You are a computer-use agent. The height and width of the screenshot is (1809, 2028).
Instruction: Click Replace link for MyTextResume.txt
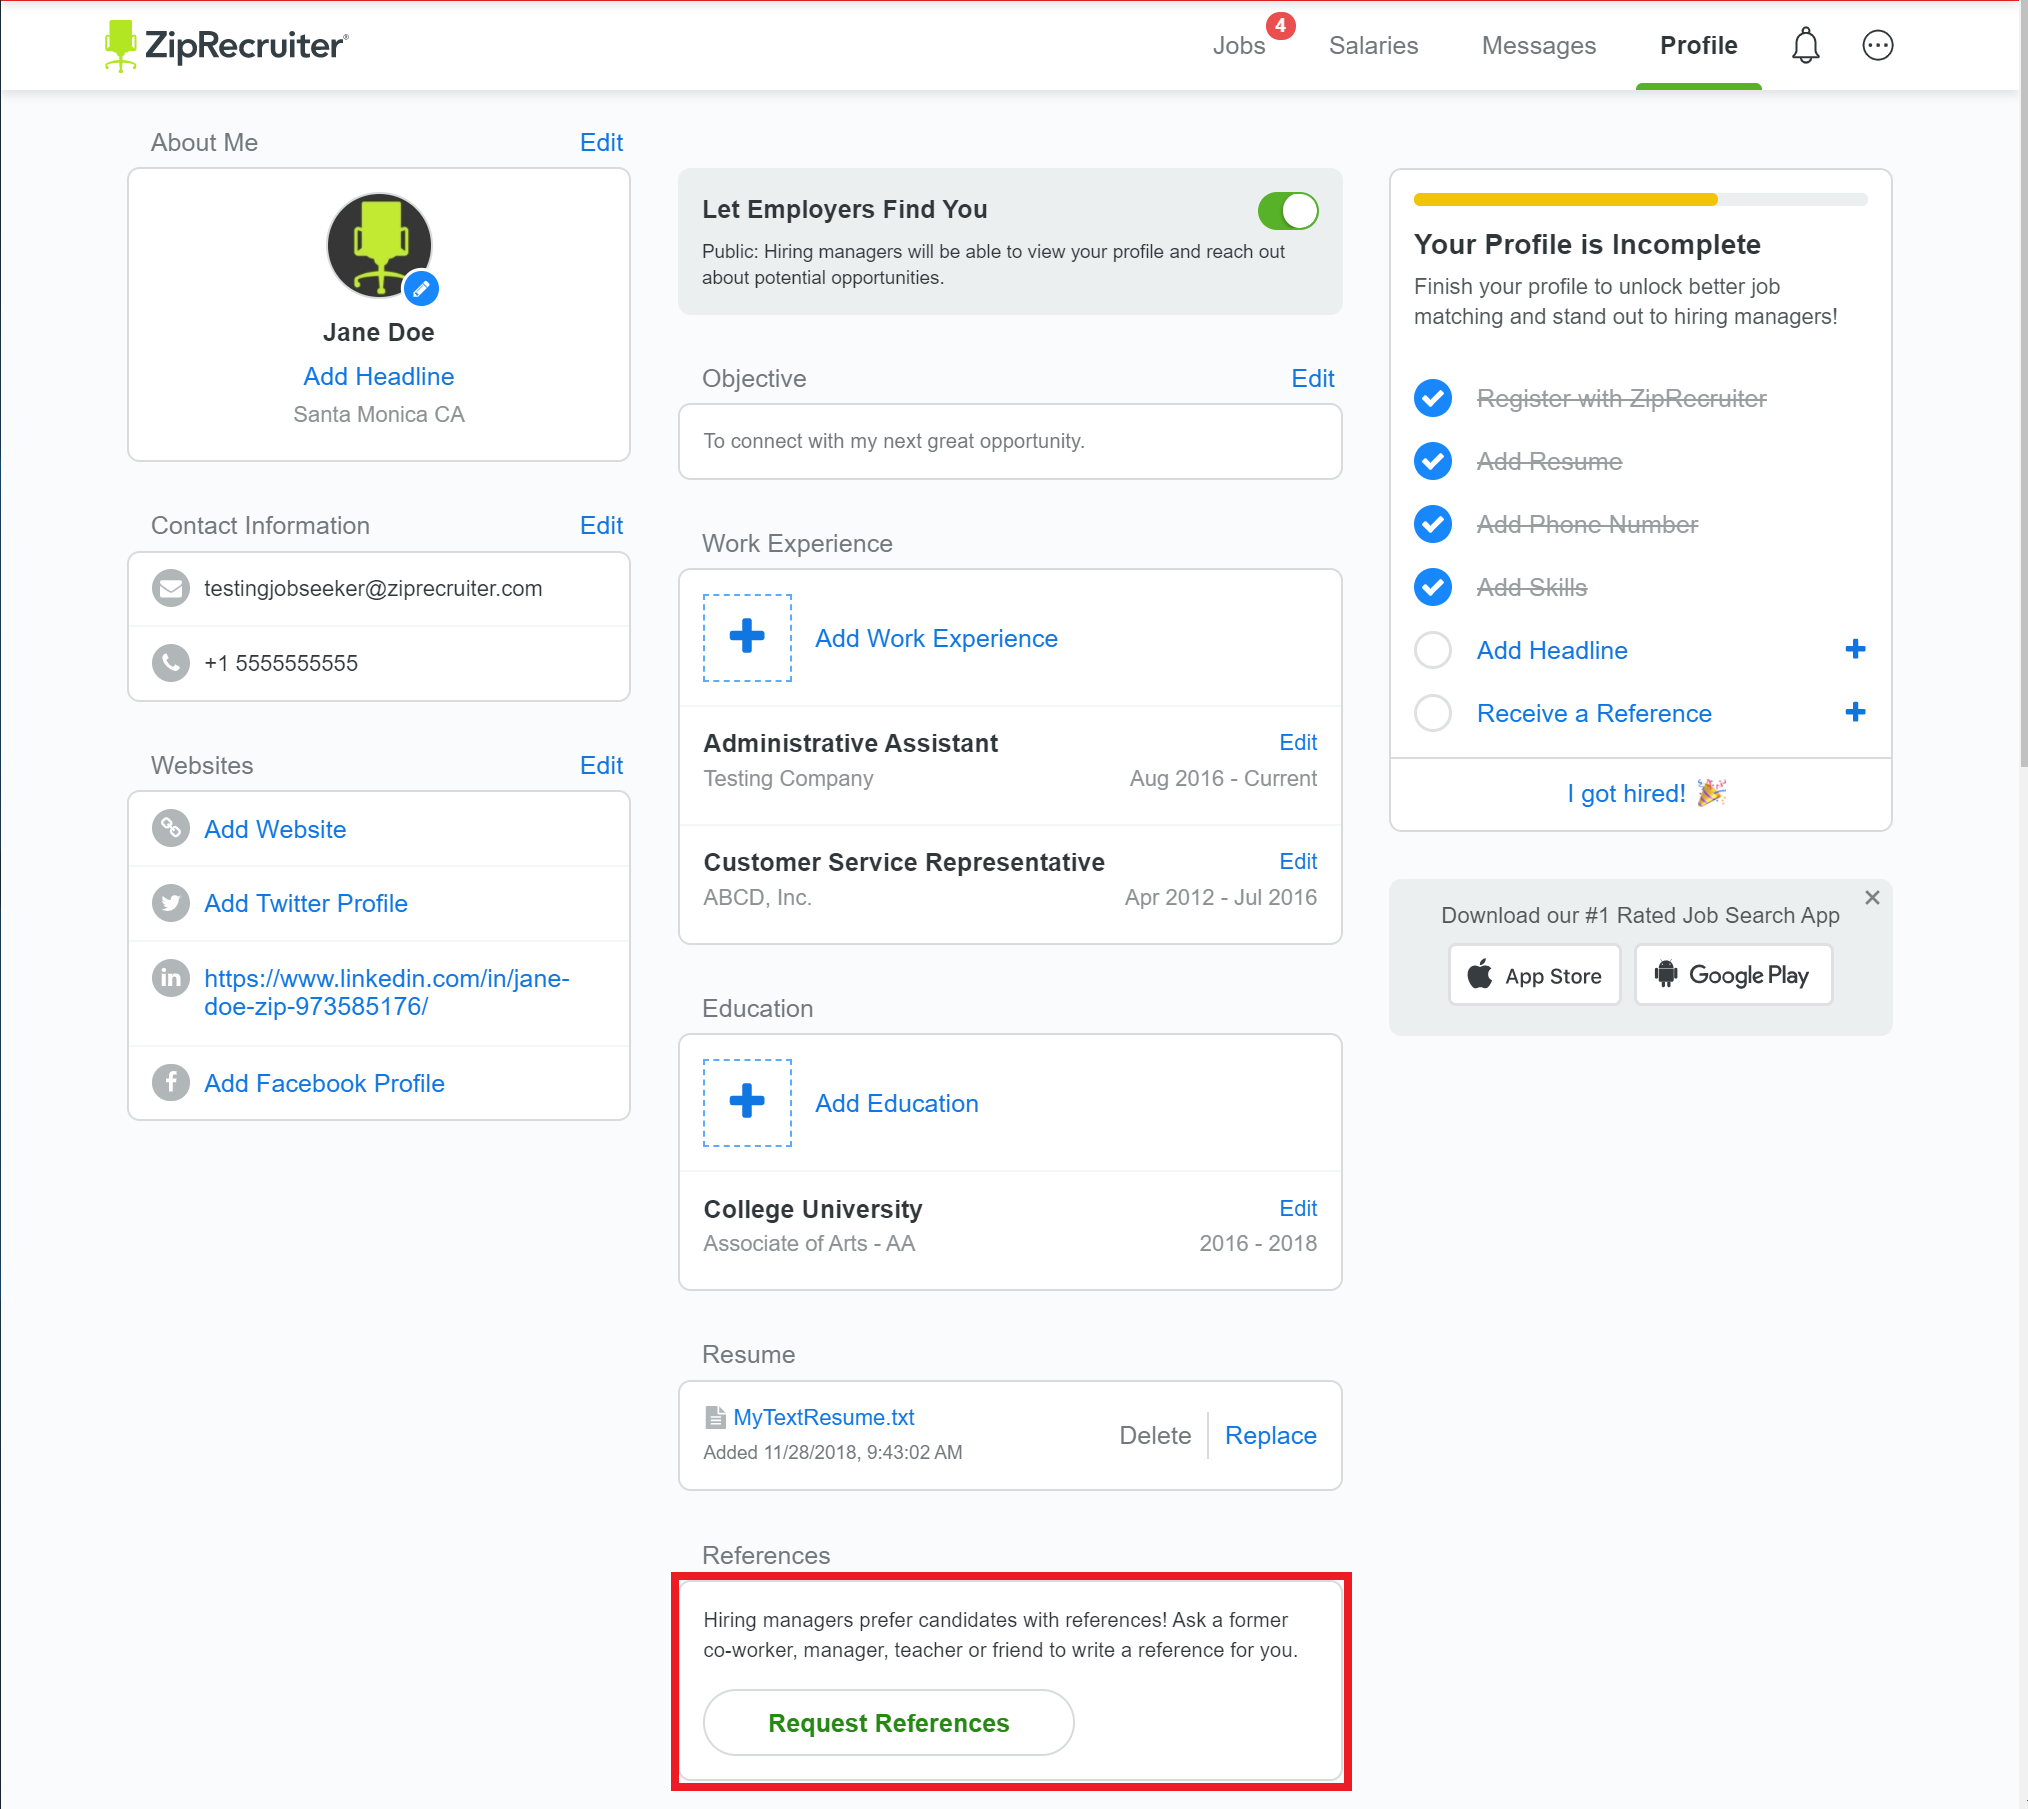tap(1270, 1435)
